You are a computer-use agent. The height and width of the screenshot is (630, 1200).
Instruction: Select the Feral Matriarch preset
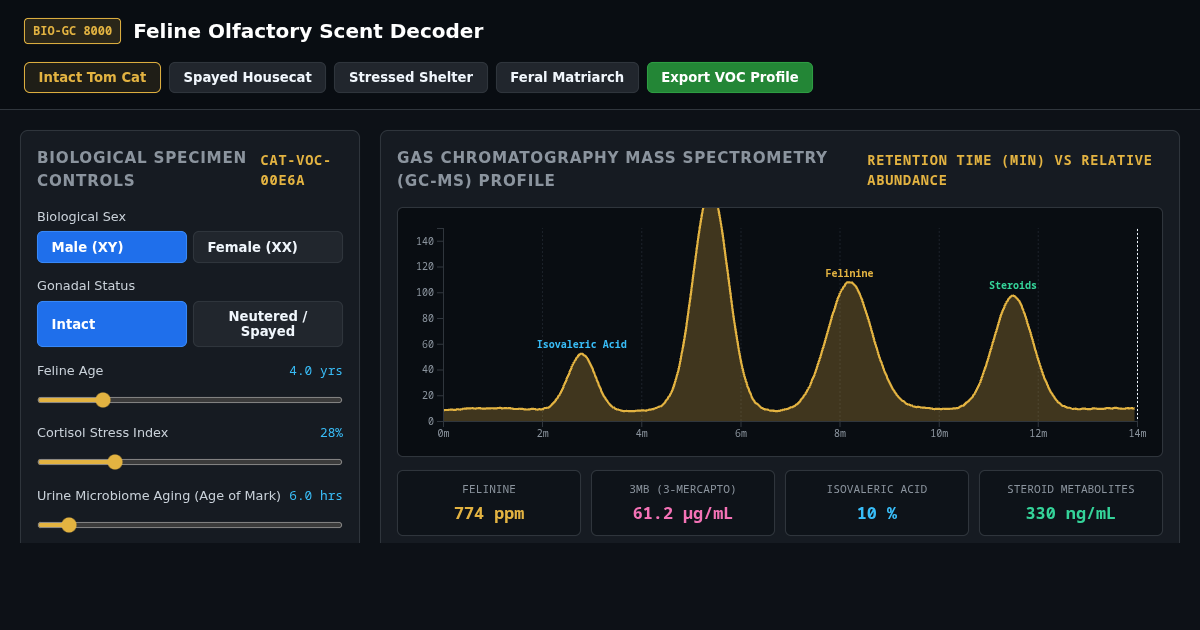click(x=567, y=77)
